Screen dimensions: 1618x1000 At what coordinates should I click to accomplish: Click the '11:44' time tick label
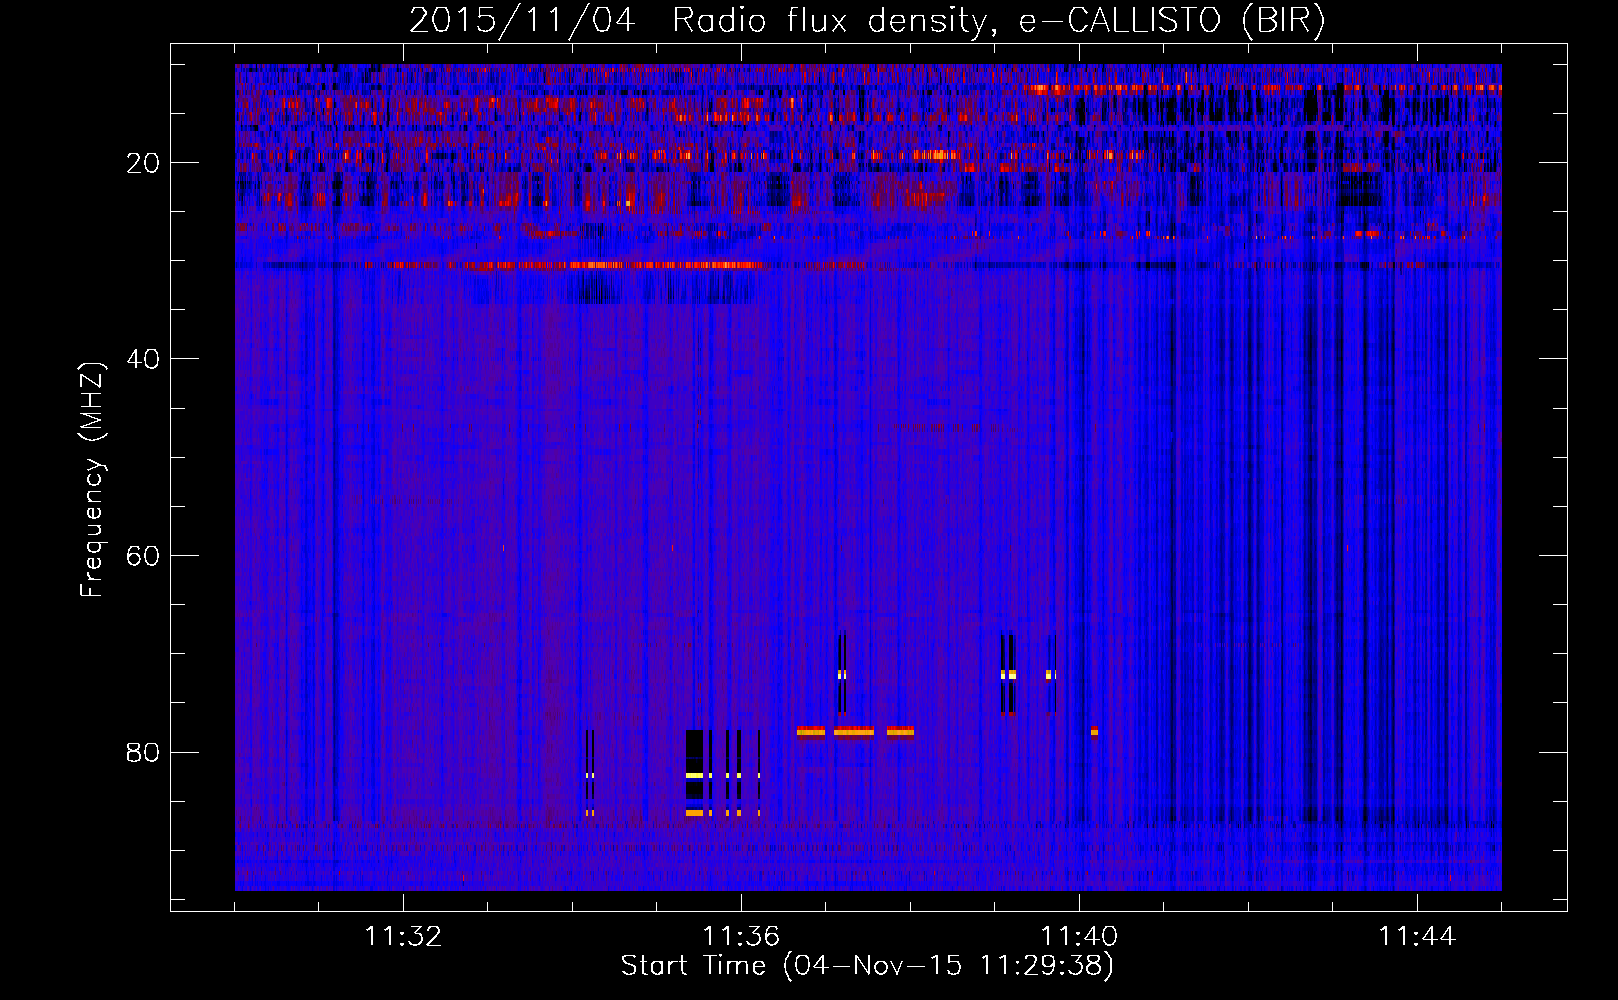(x=1417, y=937)
